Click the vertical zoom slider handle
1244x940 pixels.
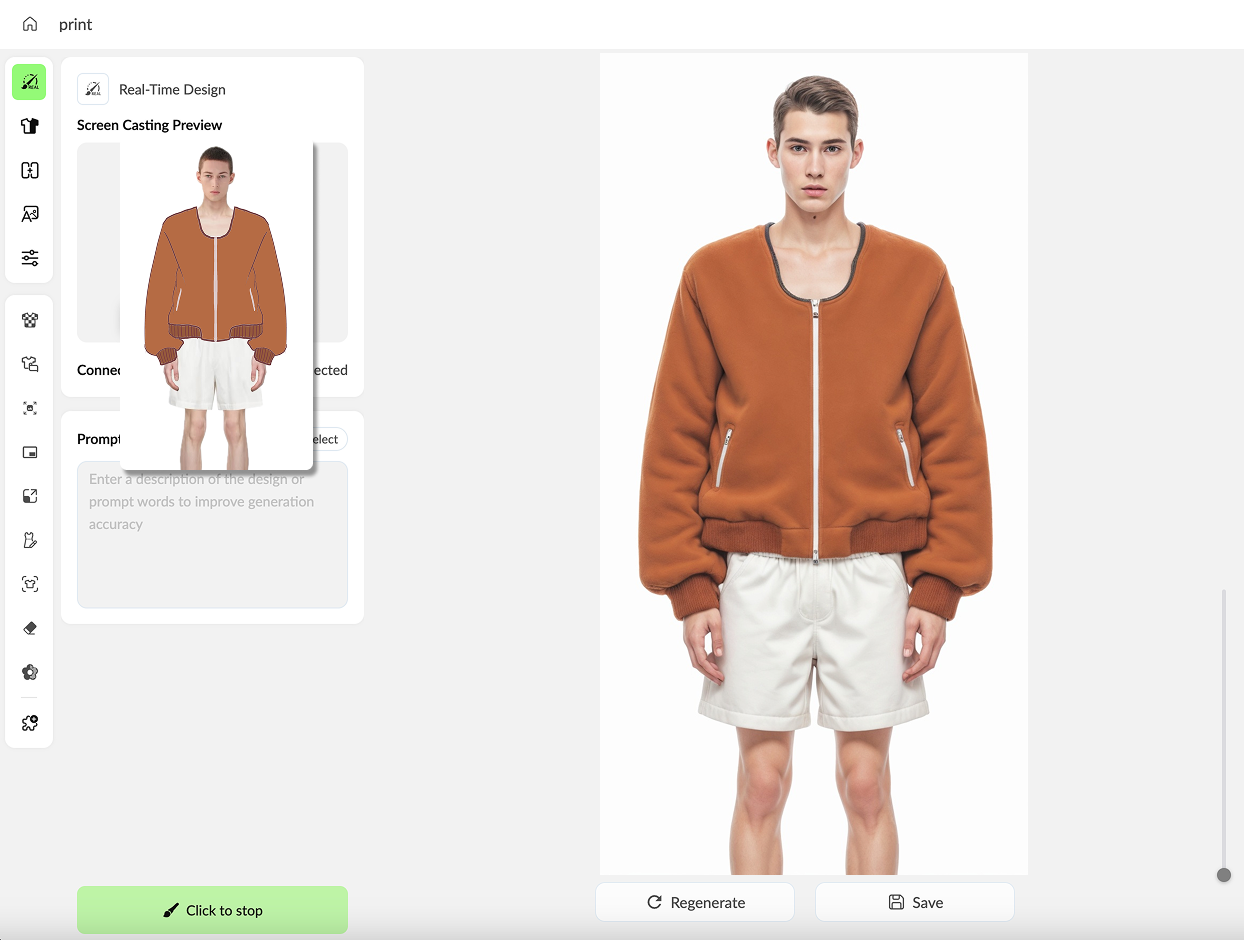[1223, 875]
